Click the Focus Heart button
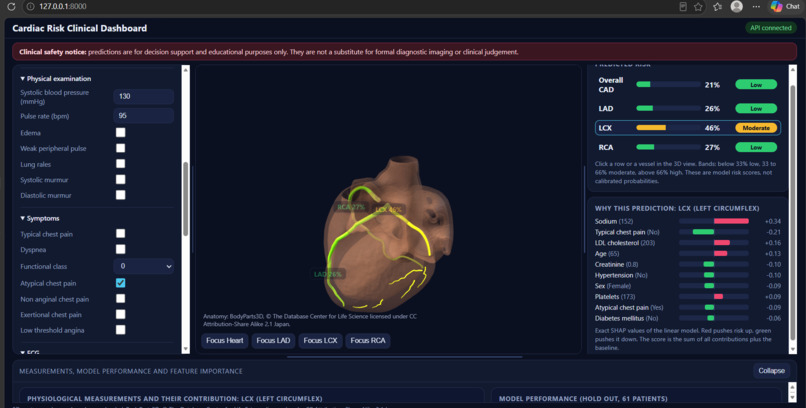This screenshot has width=806, height=408. pos(225,341)
